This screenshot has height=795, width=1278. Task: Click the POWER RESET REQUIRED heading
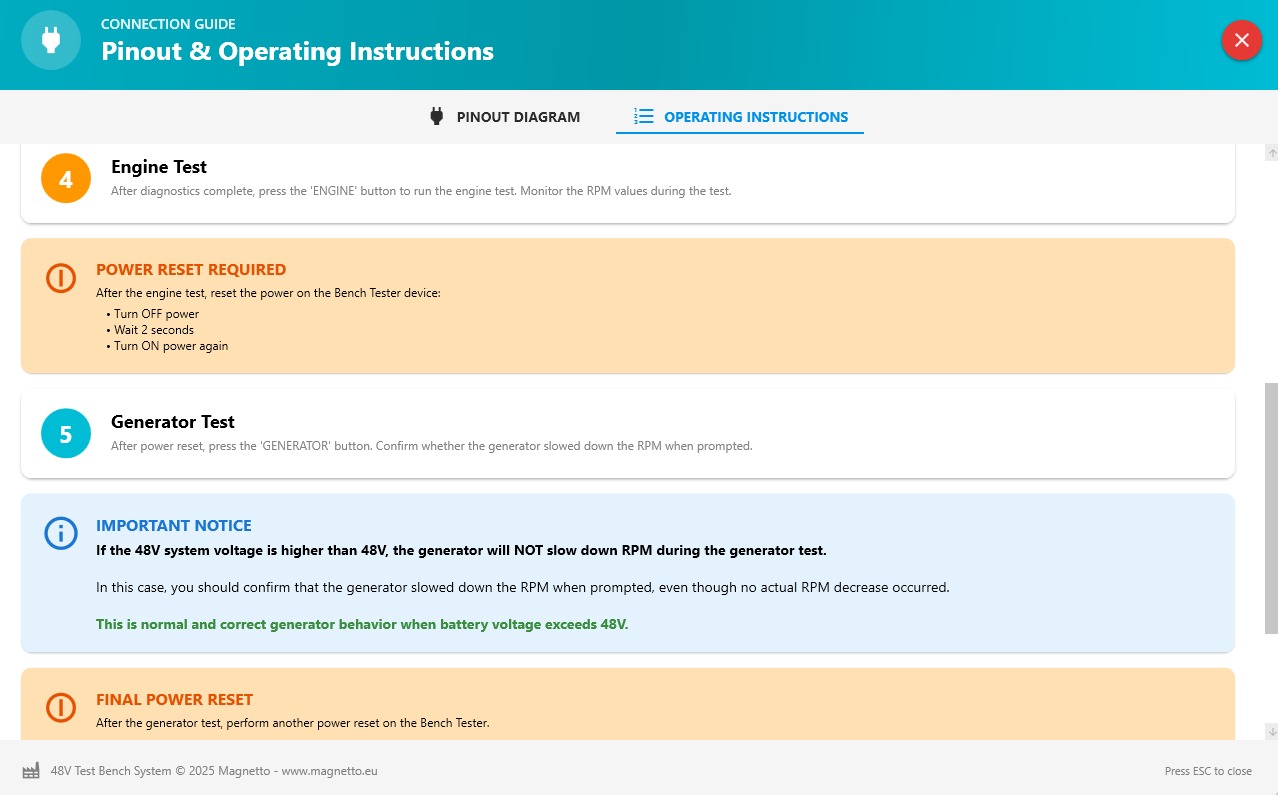[191, 270]
